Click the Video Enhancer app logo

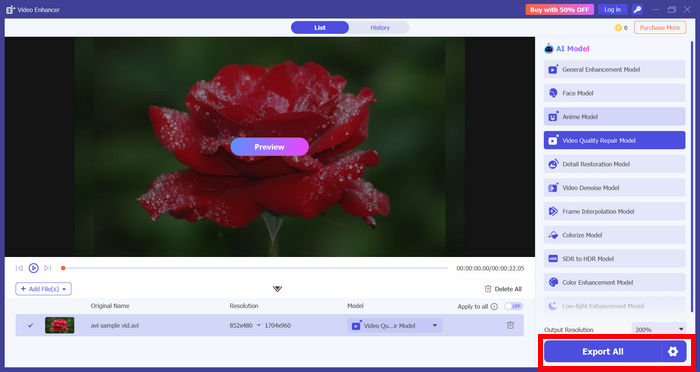point(10,9)
